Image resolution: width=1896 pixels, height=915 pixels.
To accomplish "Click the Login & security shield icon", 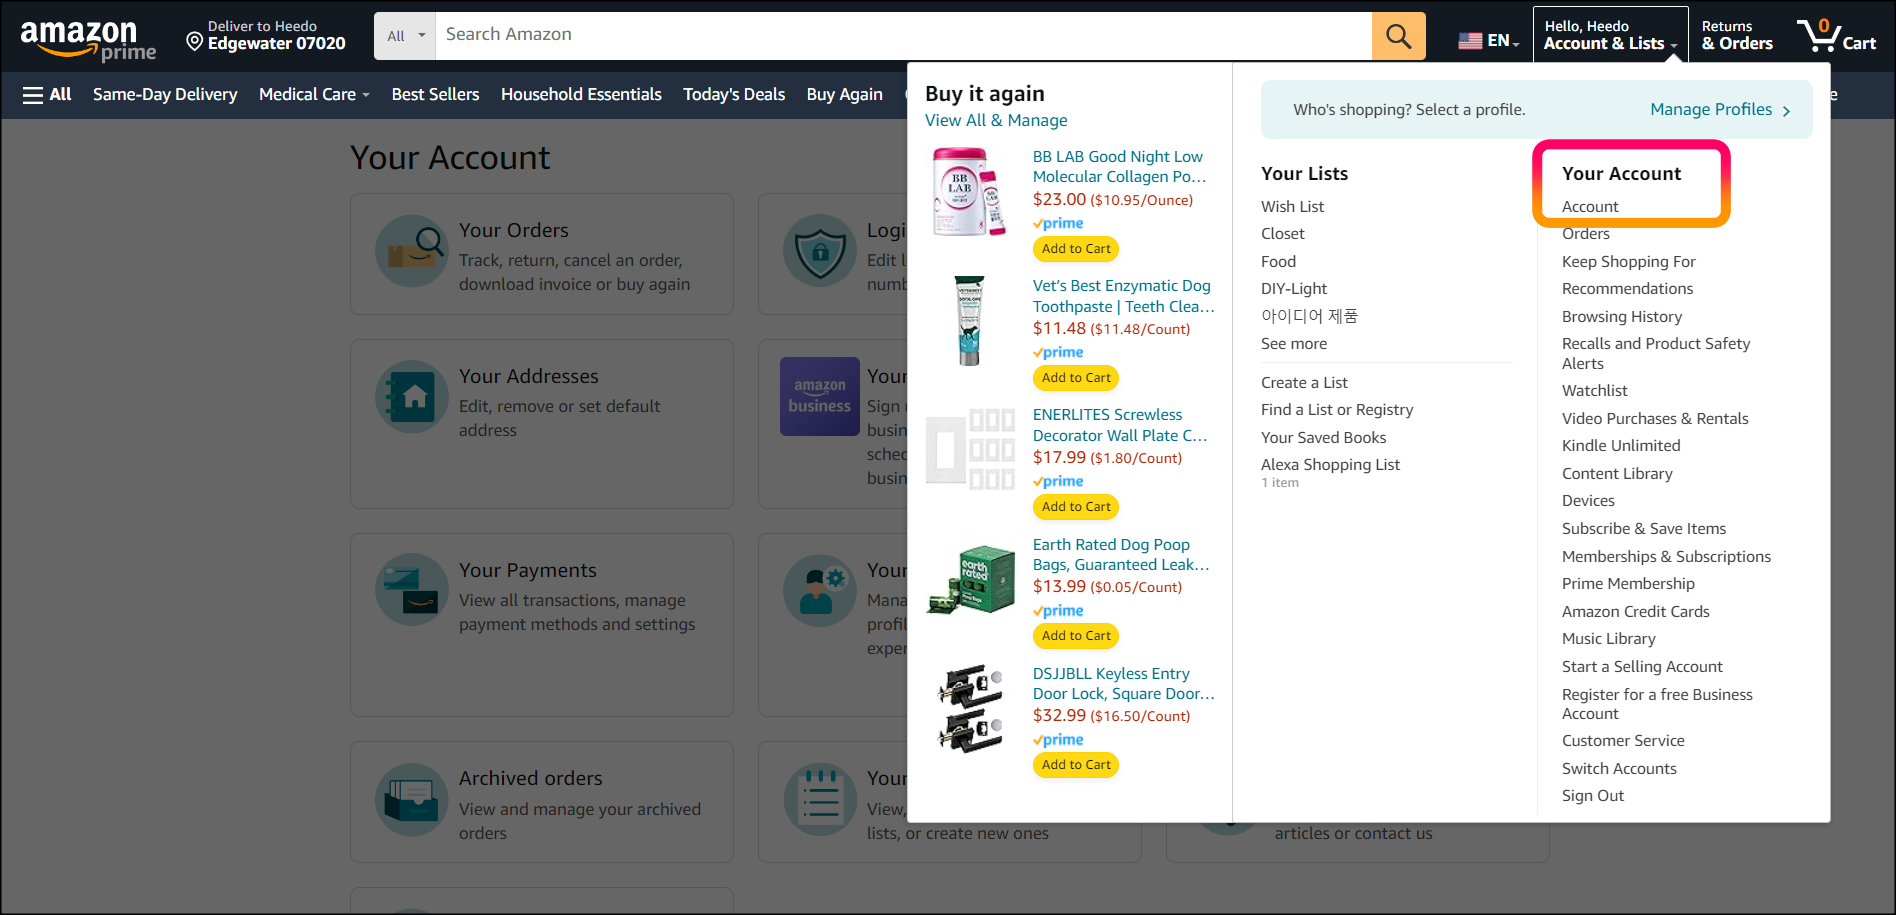I will tap(820, 251).
